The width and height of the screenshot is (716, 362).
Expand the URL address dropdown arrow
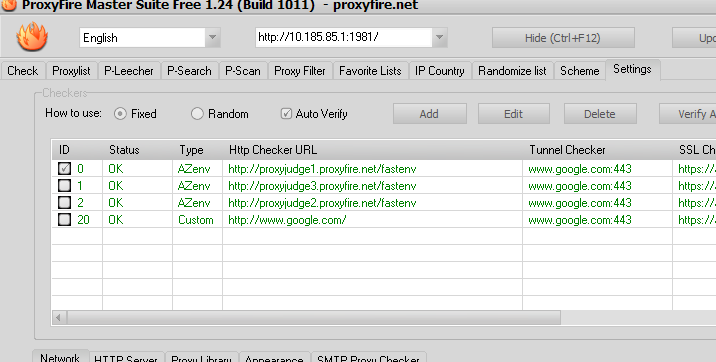(x=439, y=37)
